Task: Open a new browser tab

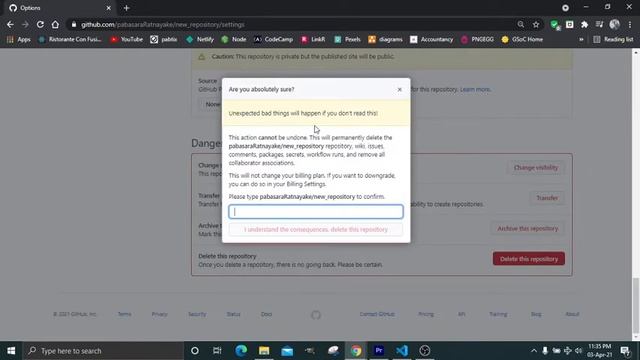Action: click(127, 8)
